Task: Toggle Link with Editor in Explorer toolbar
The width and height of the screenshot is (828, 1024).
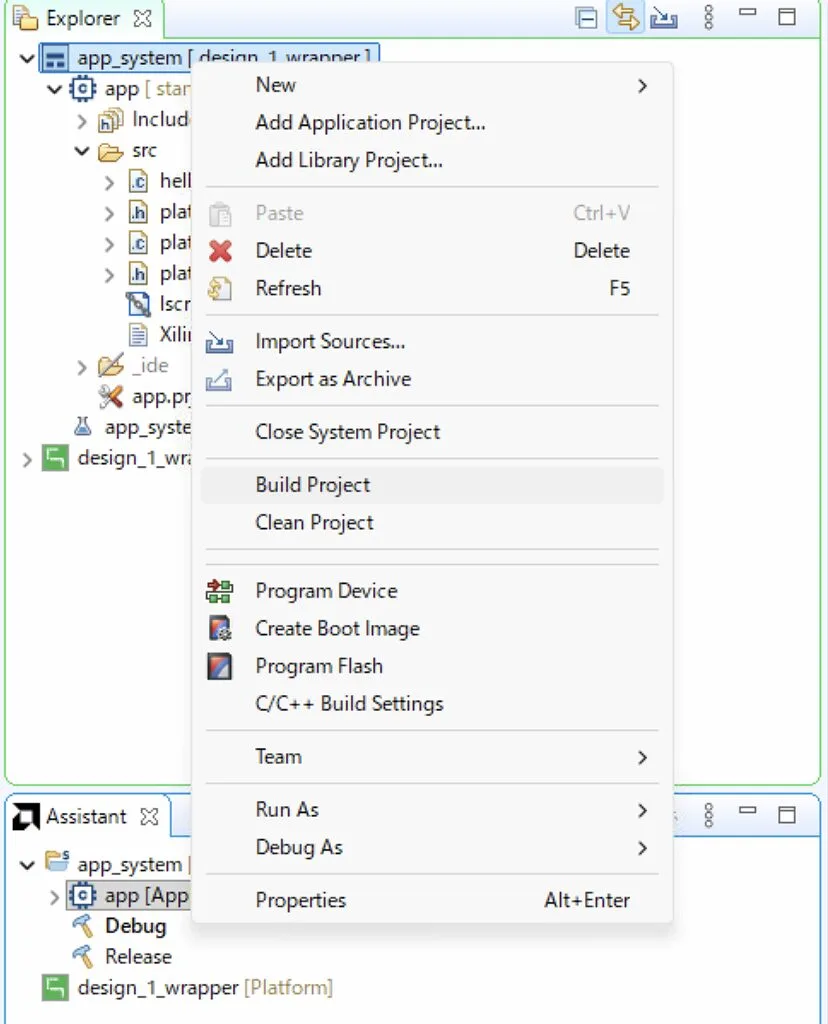Action: click(x=626, y=18)
